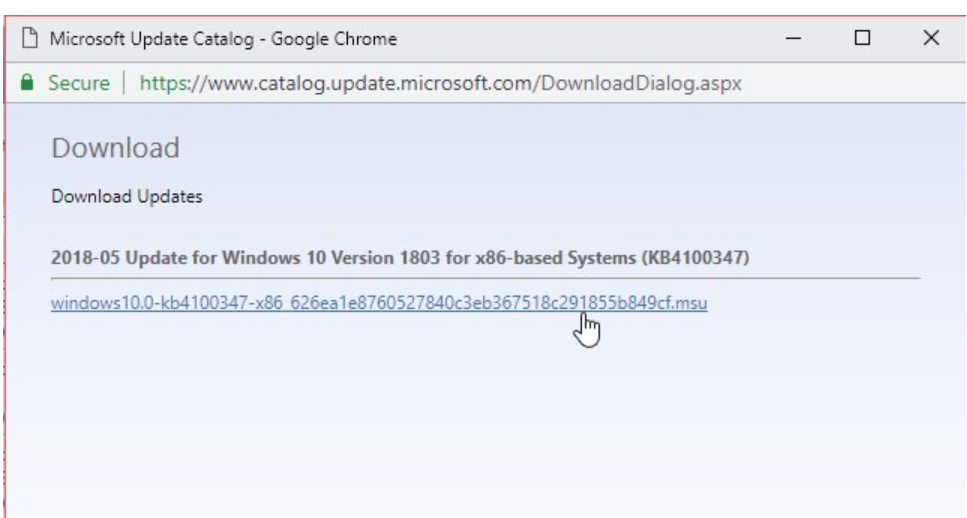Click the window title 'Microsoft Update Catalog - Google Chrome'
Viewport: 967px width, 518px height.
coord(223,39)
